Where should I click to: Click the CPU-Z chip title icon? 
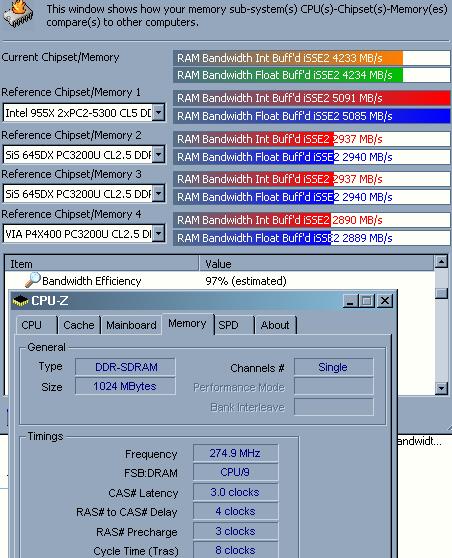tap(20, 301)
